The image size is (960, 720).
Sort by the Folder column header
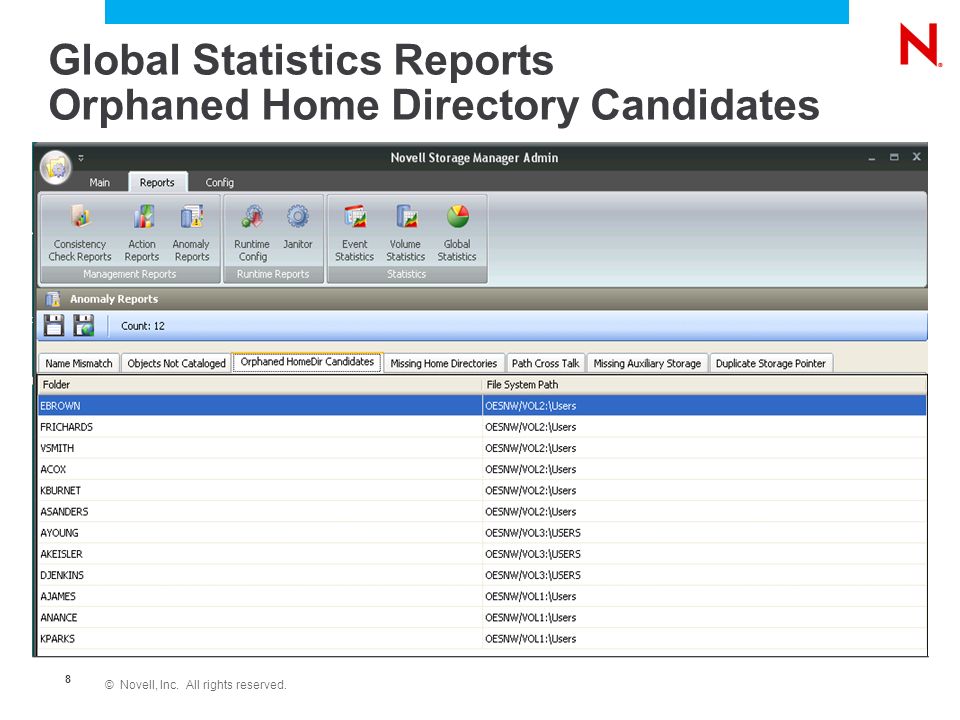[x=260, y=384]
